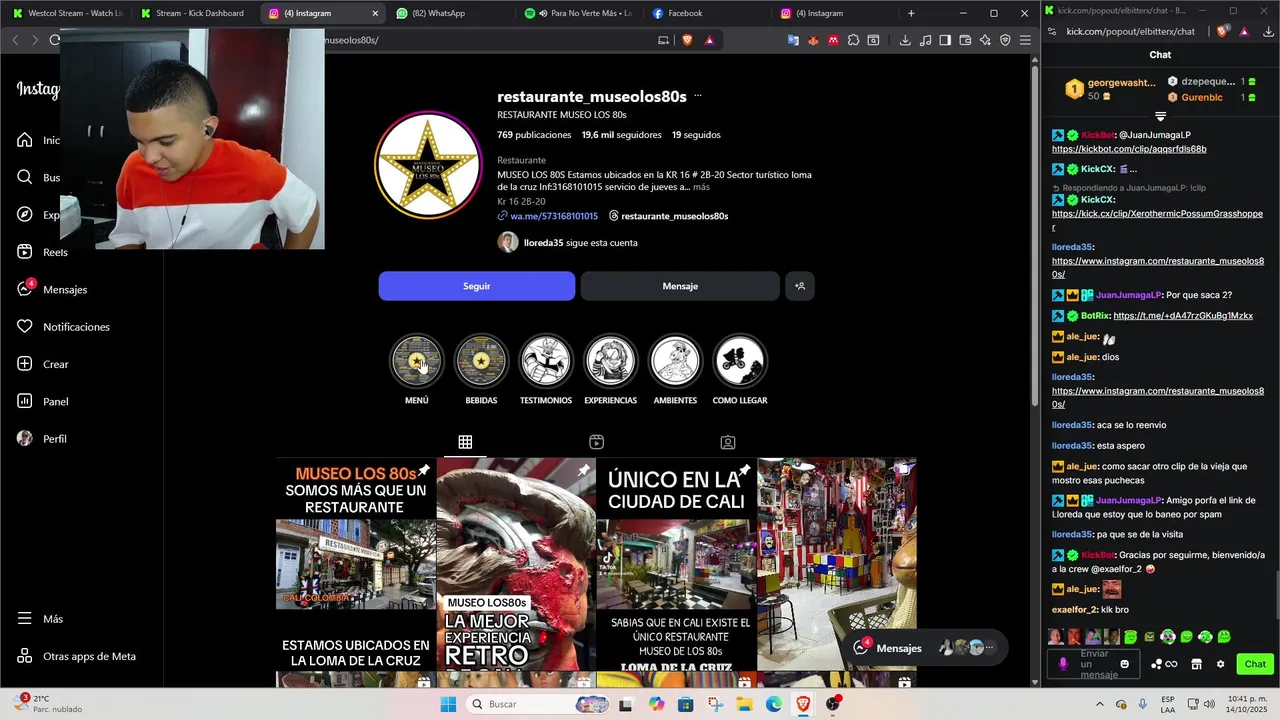1280x720 pixels.
Task: Open the COMO LLEGAR story highlight
Action: pos(740,361)
